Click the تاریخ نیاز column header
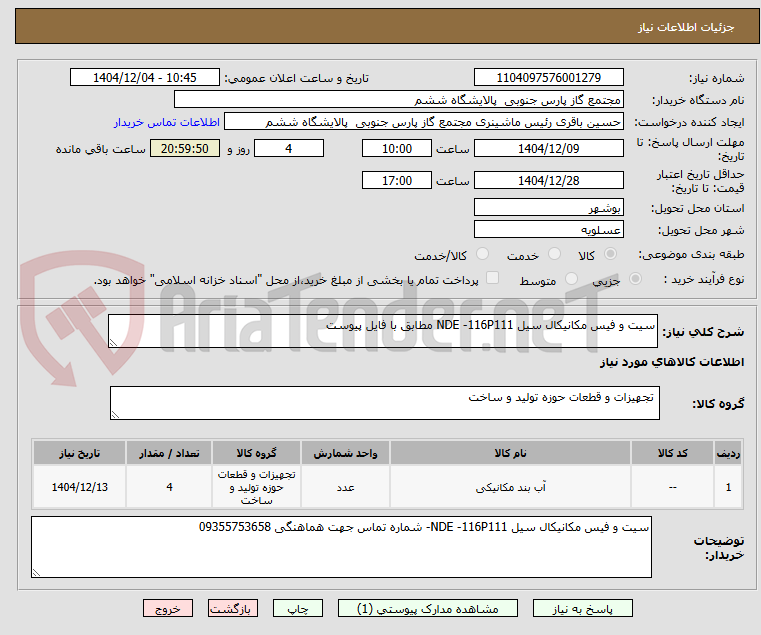The image size is (761, 635). pos(80,453)
